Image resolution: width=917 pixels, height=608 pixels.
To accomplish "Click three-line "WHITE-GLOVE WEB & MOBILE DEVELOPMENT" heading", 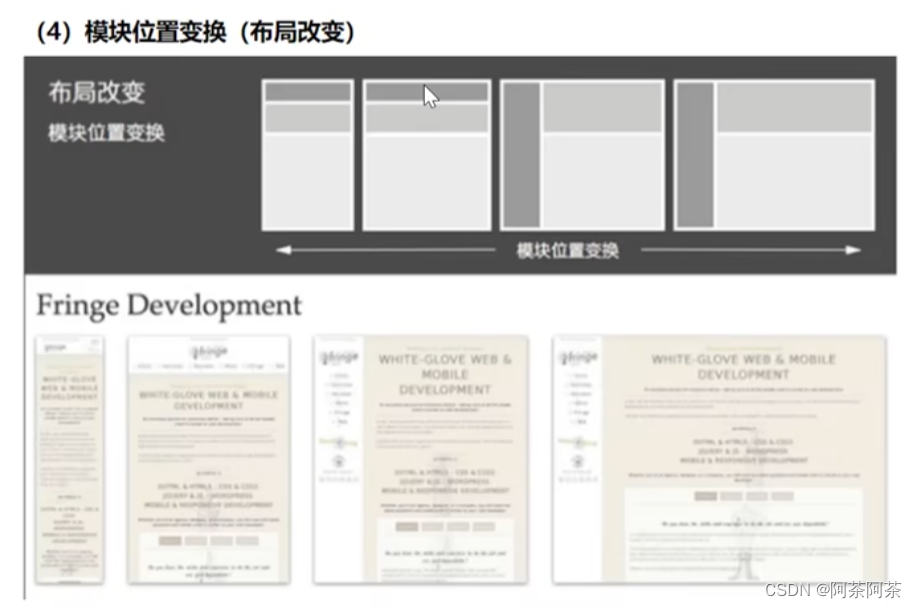I will (445, 374).
